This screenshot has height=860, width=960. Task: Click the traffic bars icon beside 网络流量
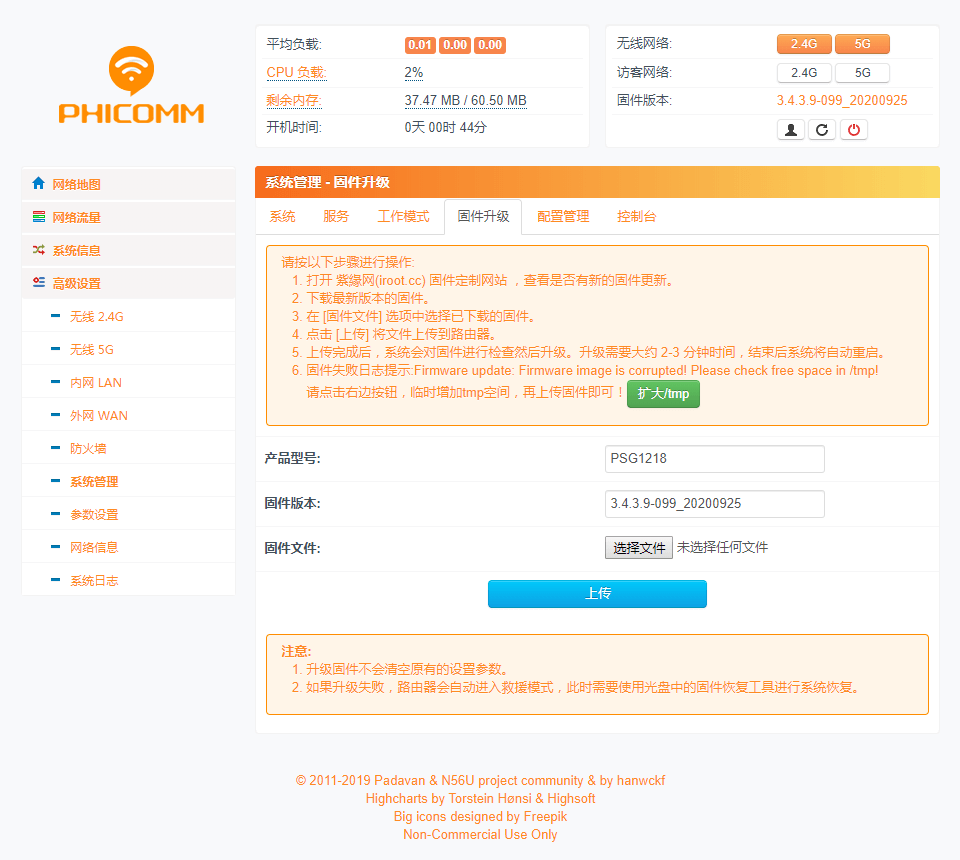coord(39,217)
